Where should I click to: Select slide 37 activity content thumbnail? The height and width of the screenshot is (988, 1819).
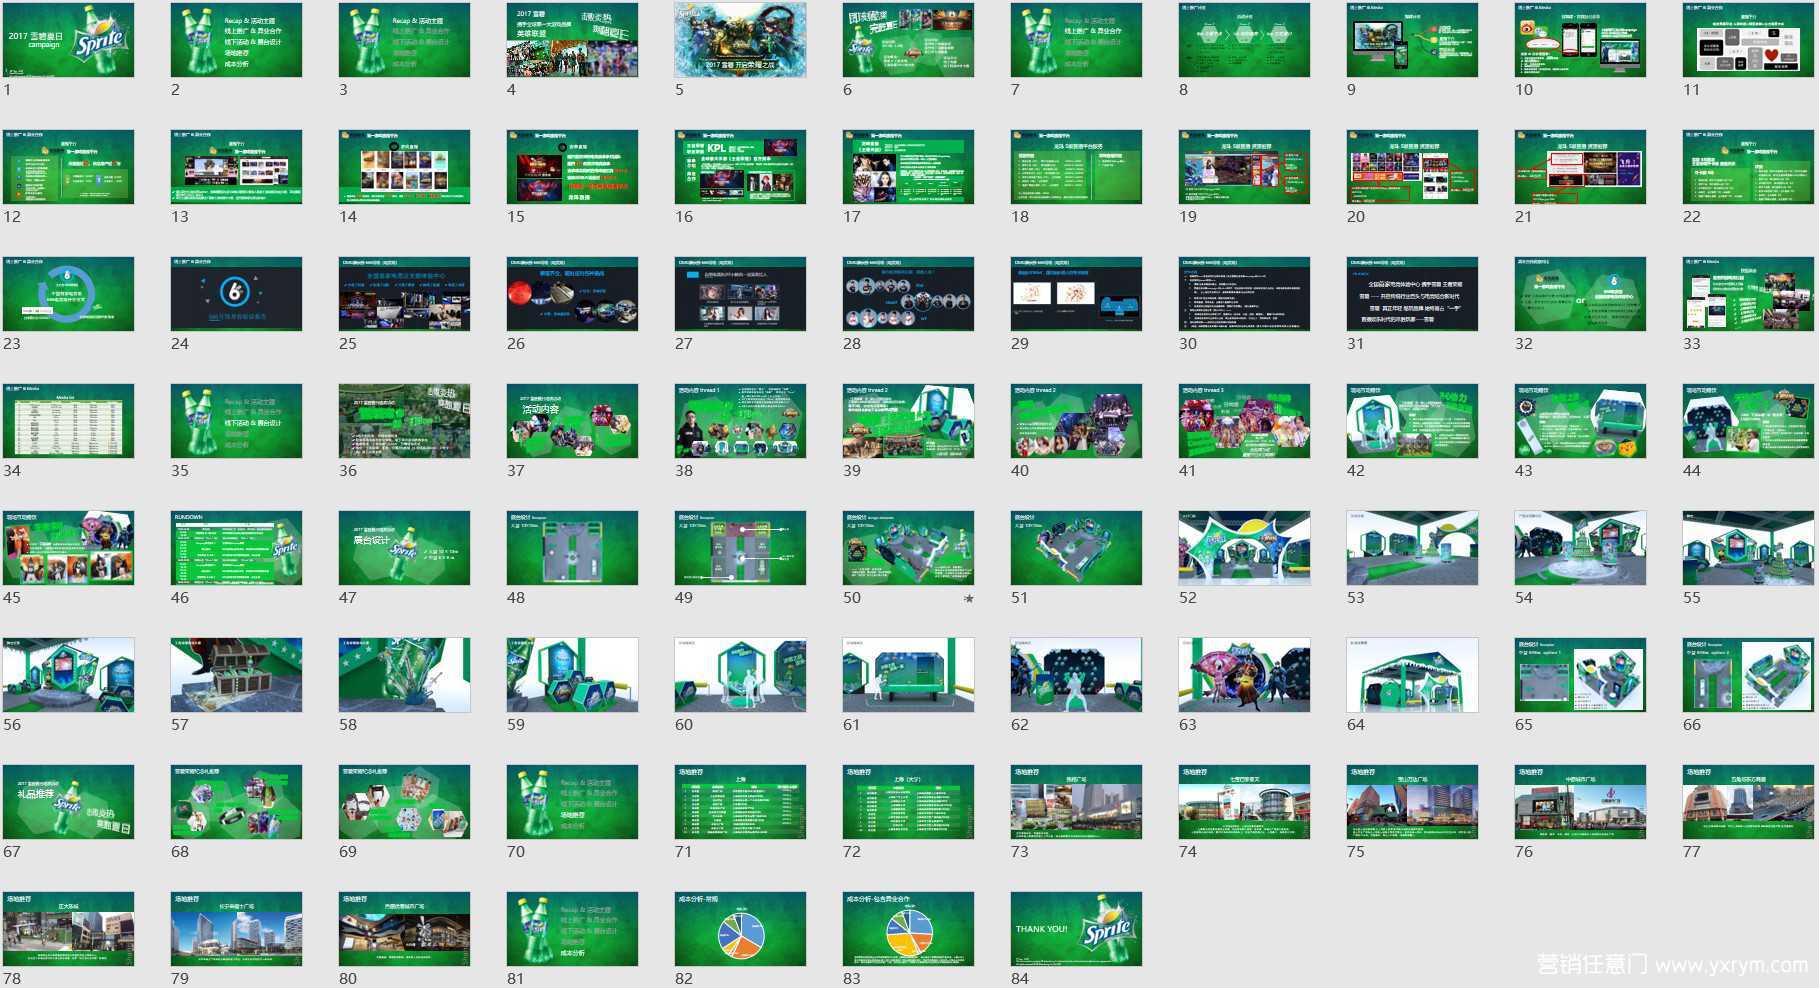(572, 421)
